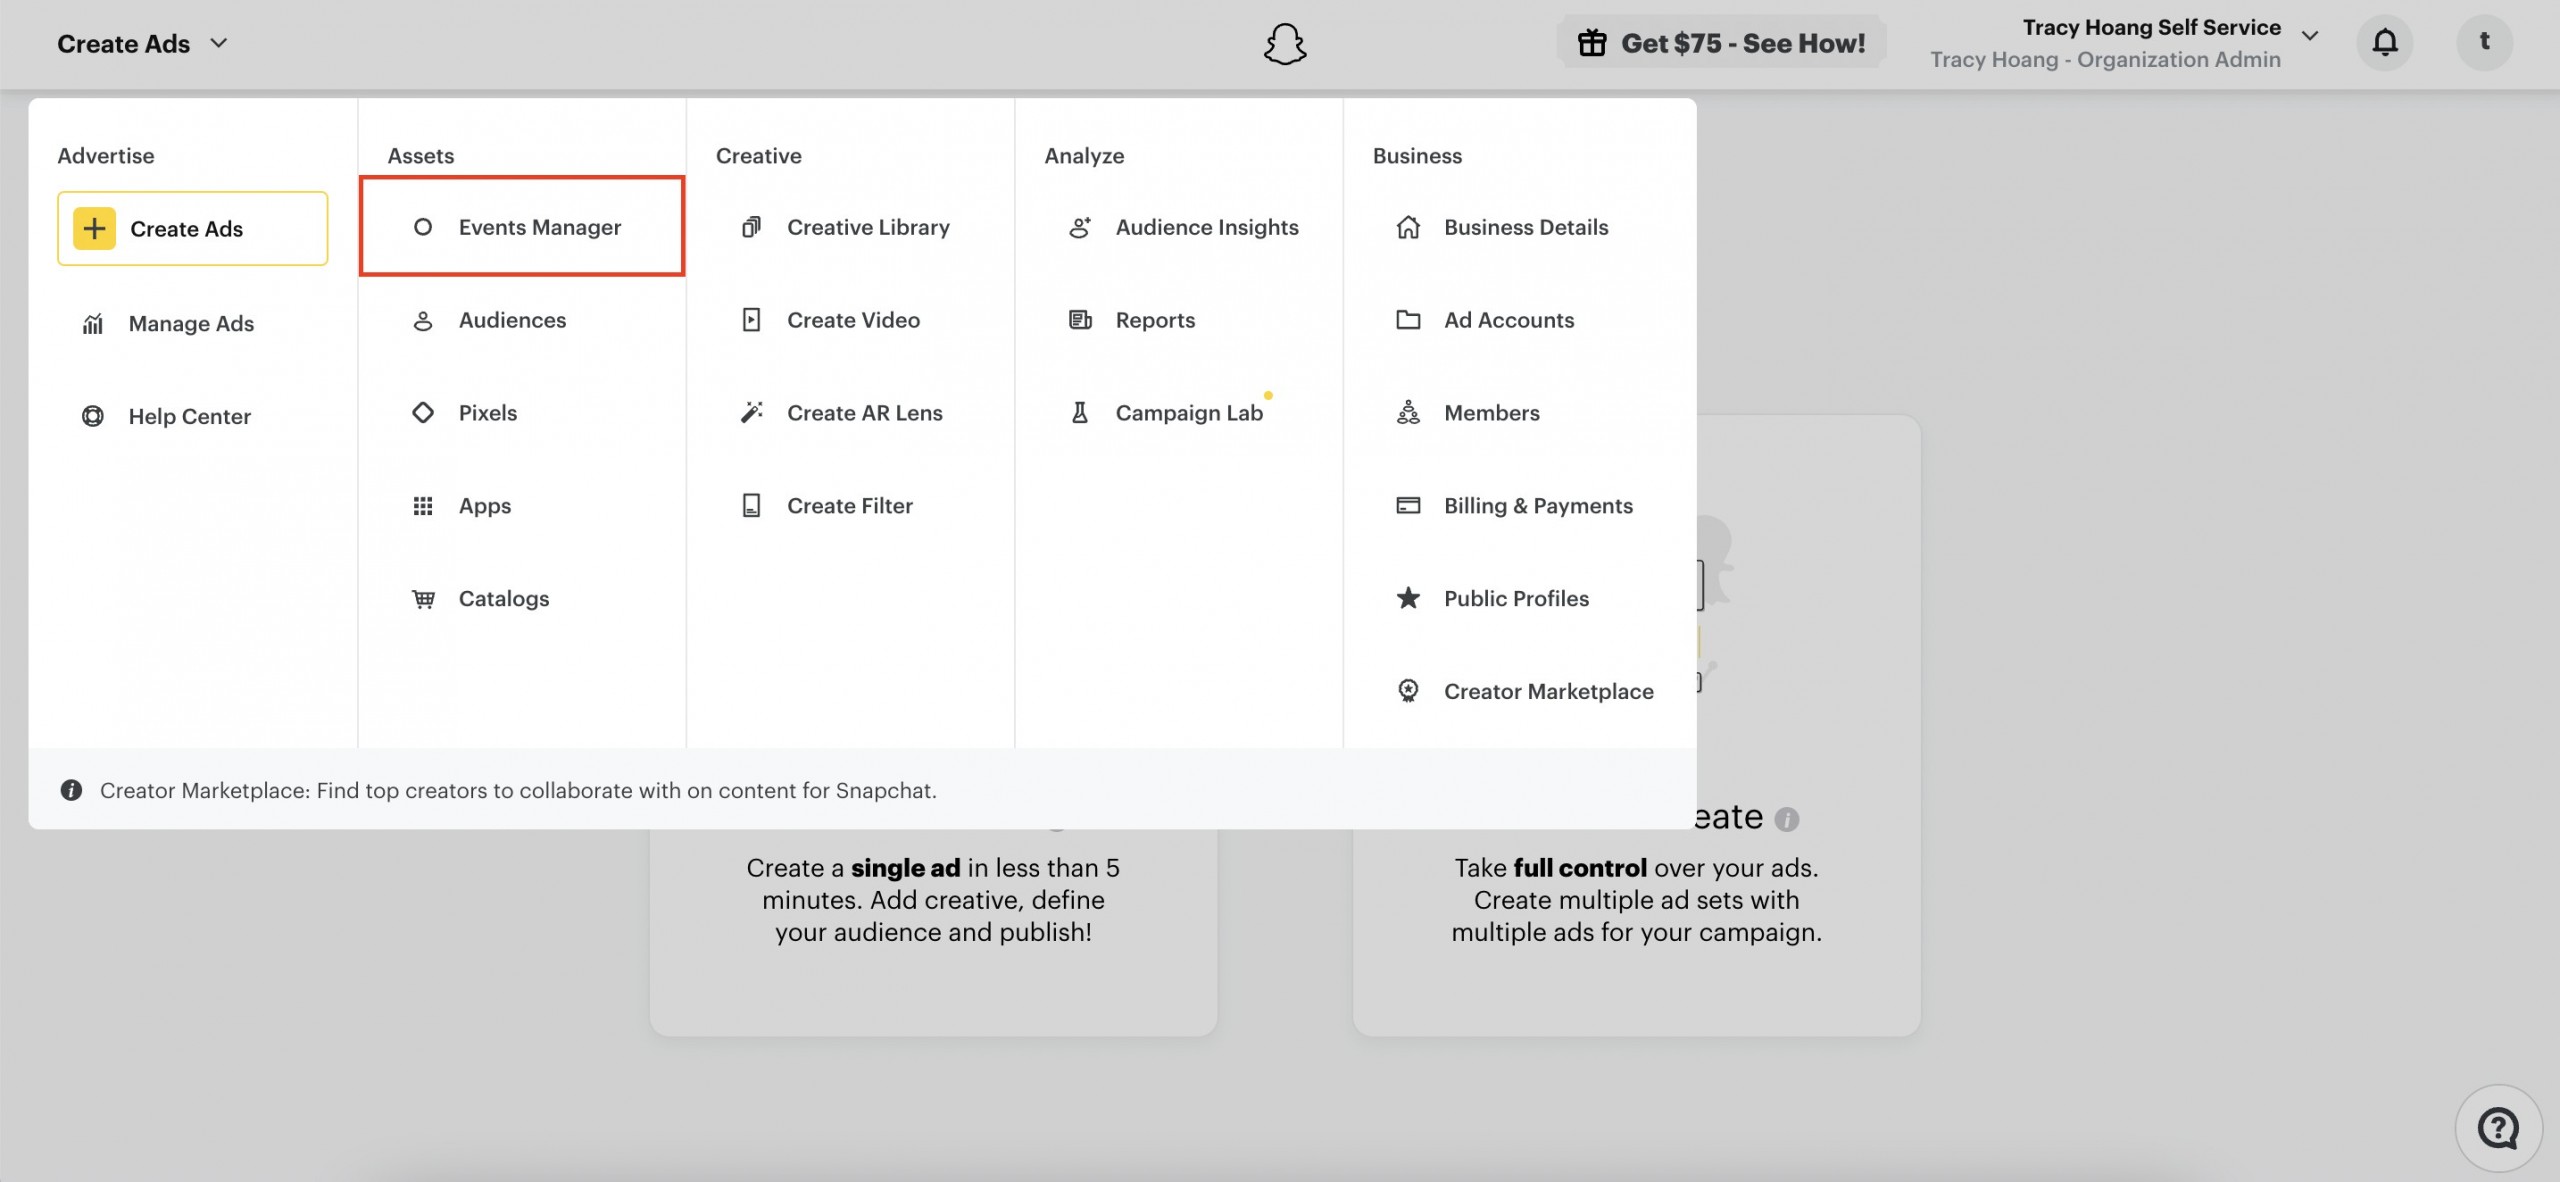Expand the Tracy Hoang Self Service account switcher

click(2310, 36)
